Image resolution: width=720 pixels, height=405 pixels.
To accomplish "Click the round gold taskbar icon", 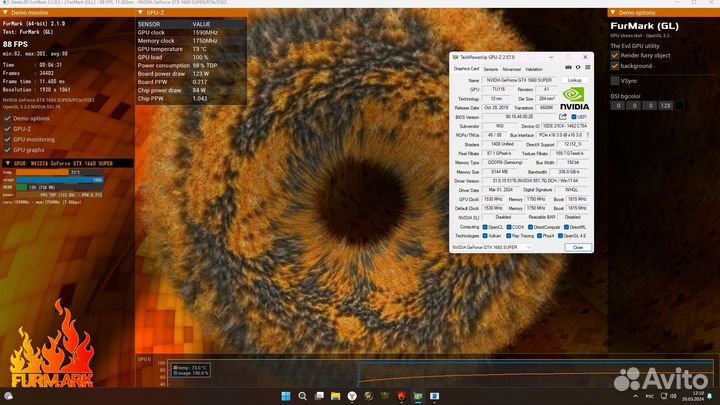I will 368,396.
